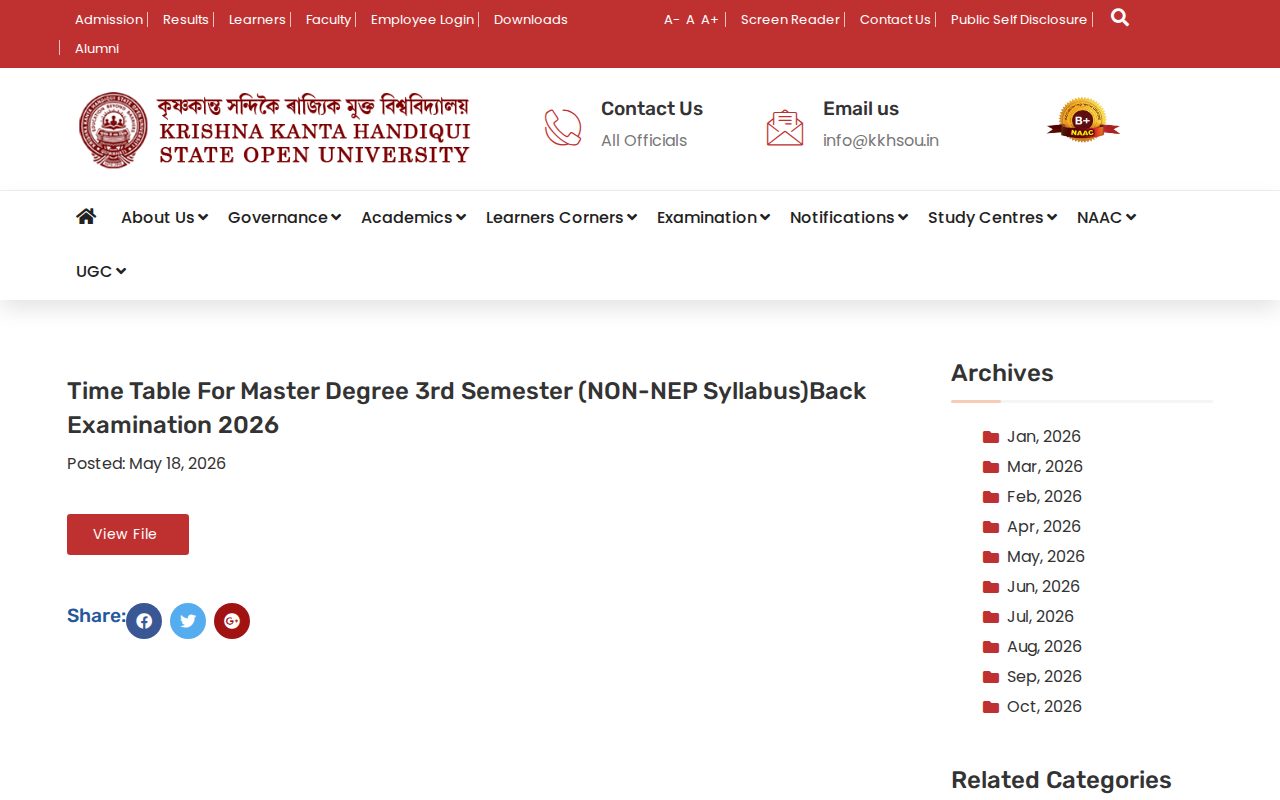Open the Downloads link
1280x800 pixels.
click(x=531, y=19)
